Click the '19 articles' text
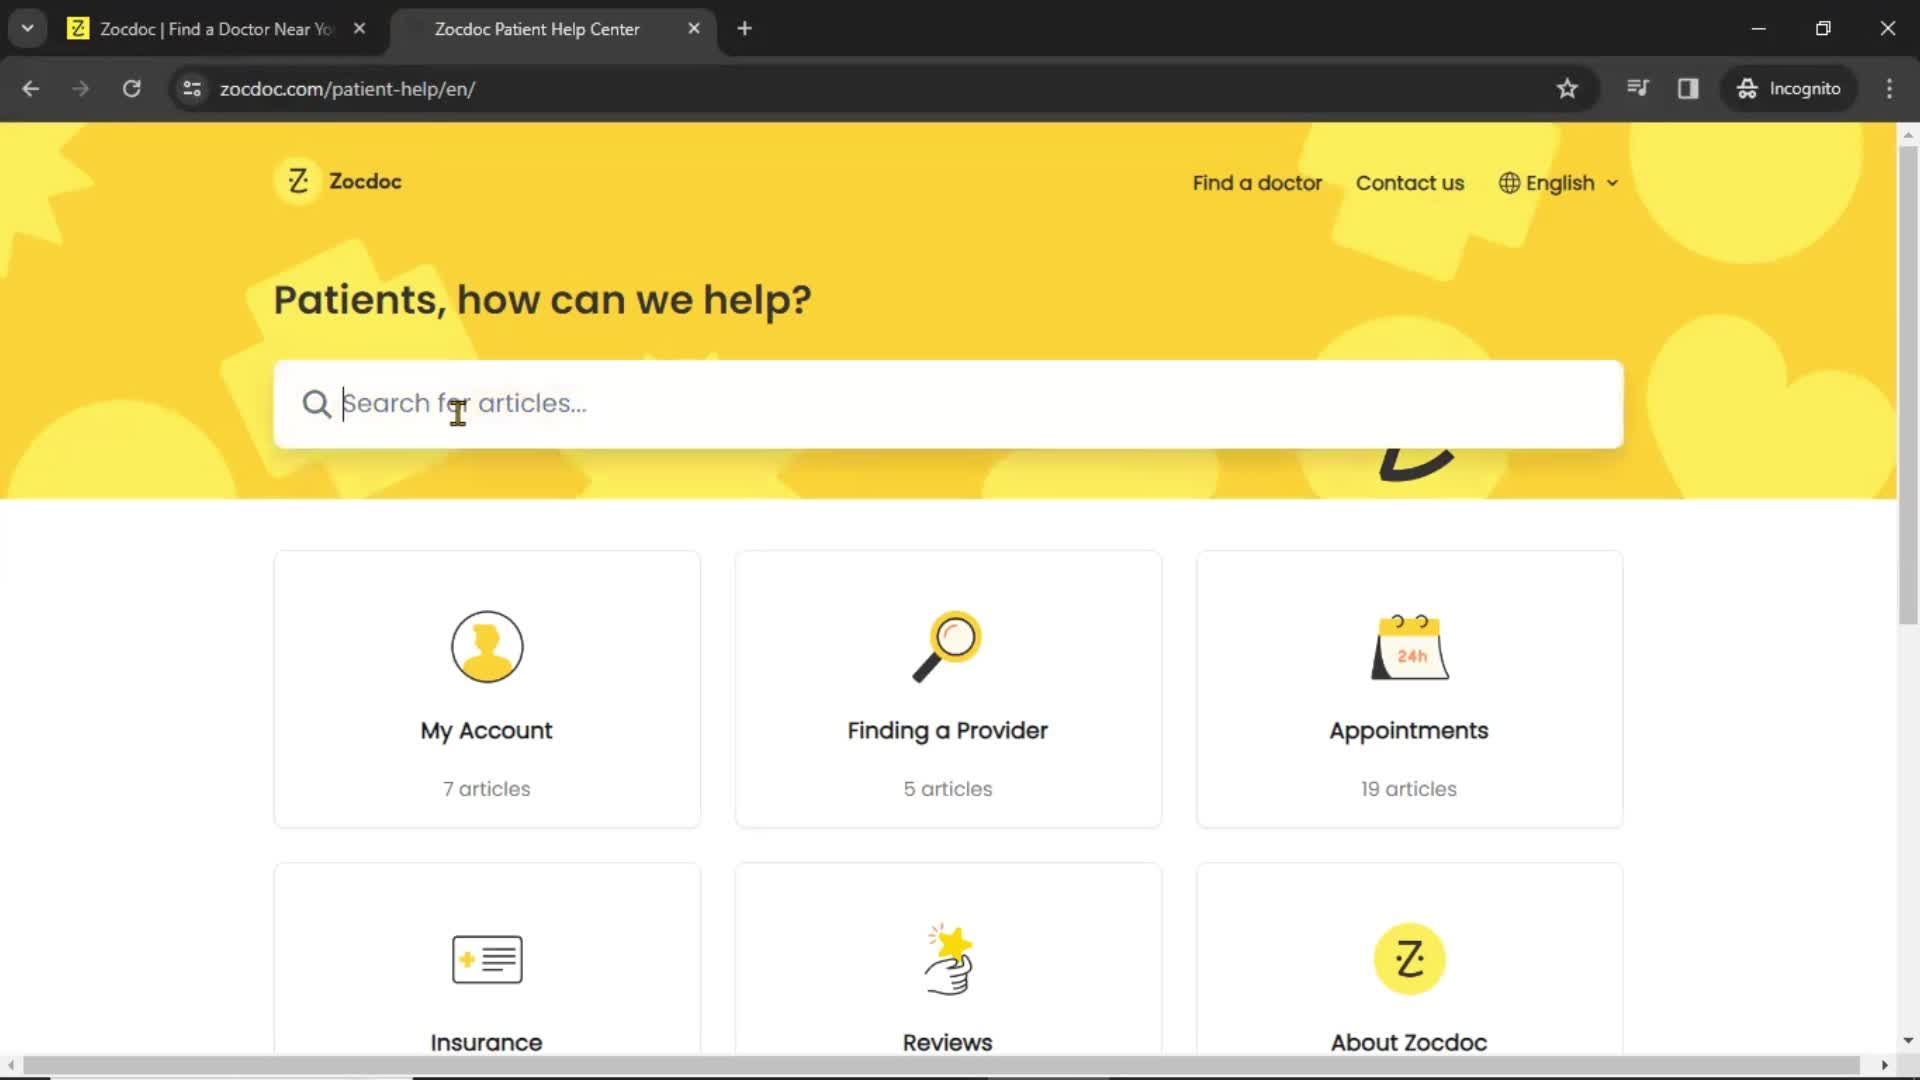The width and height of the screenshot is (1920, 1080). click(1409, 789)
